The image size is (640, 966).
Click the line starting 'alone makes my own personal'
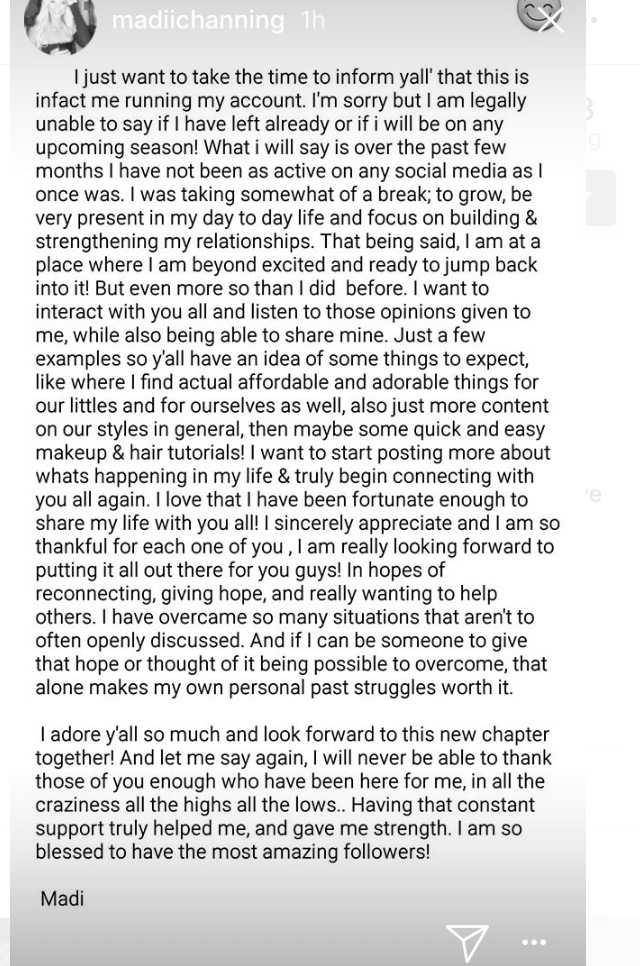pos(274,688)
